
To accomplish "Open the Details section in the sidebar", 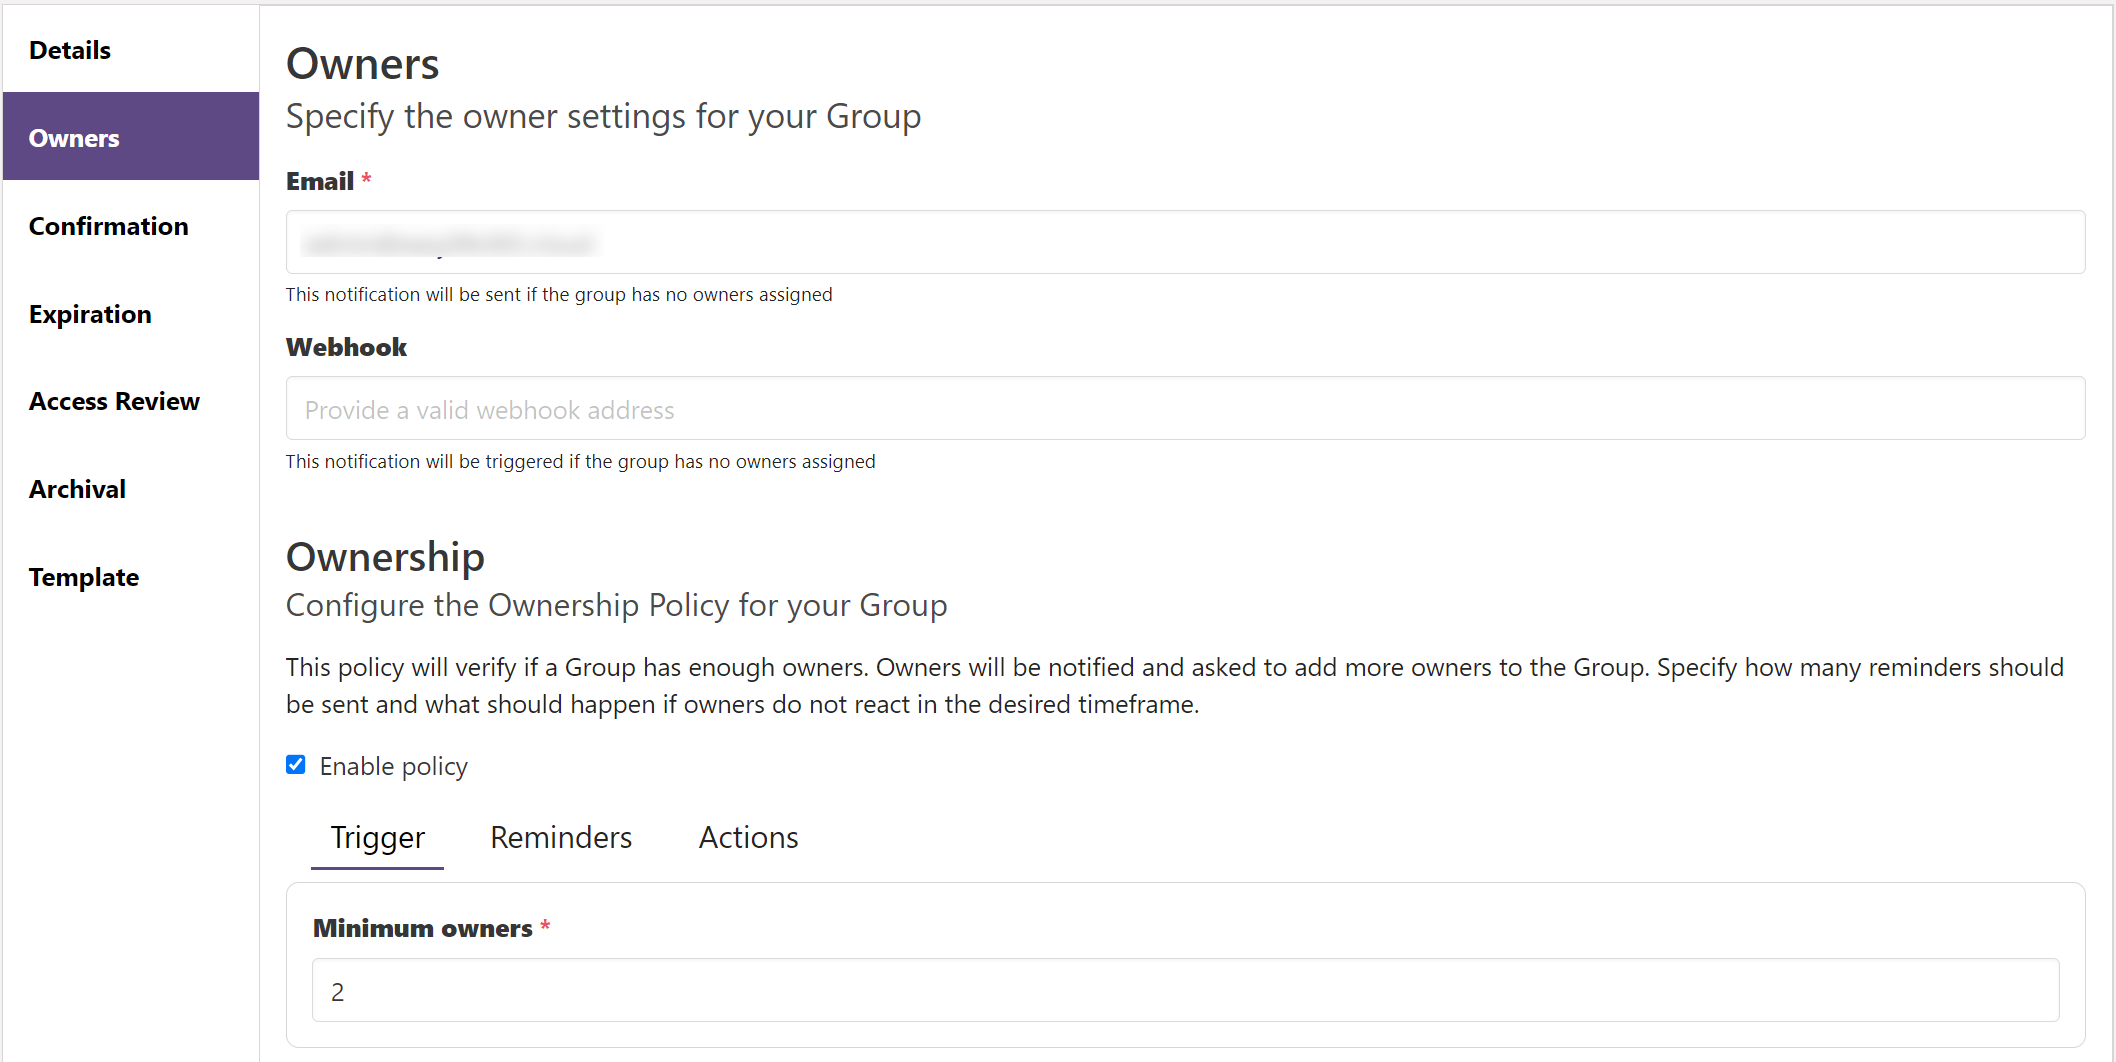I will coord(69,49).
